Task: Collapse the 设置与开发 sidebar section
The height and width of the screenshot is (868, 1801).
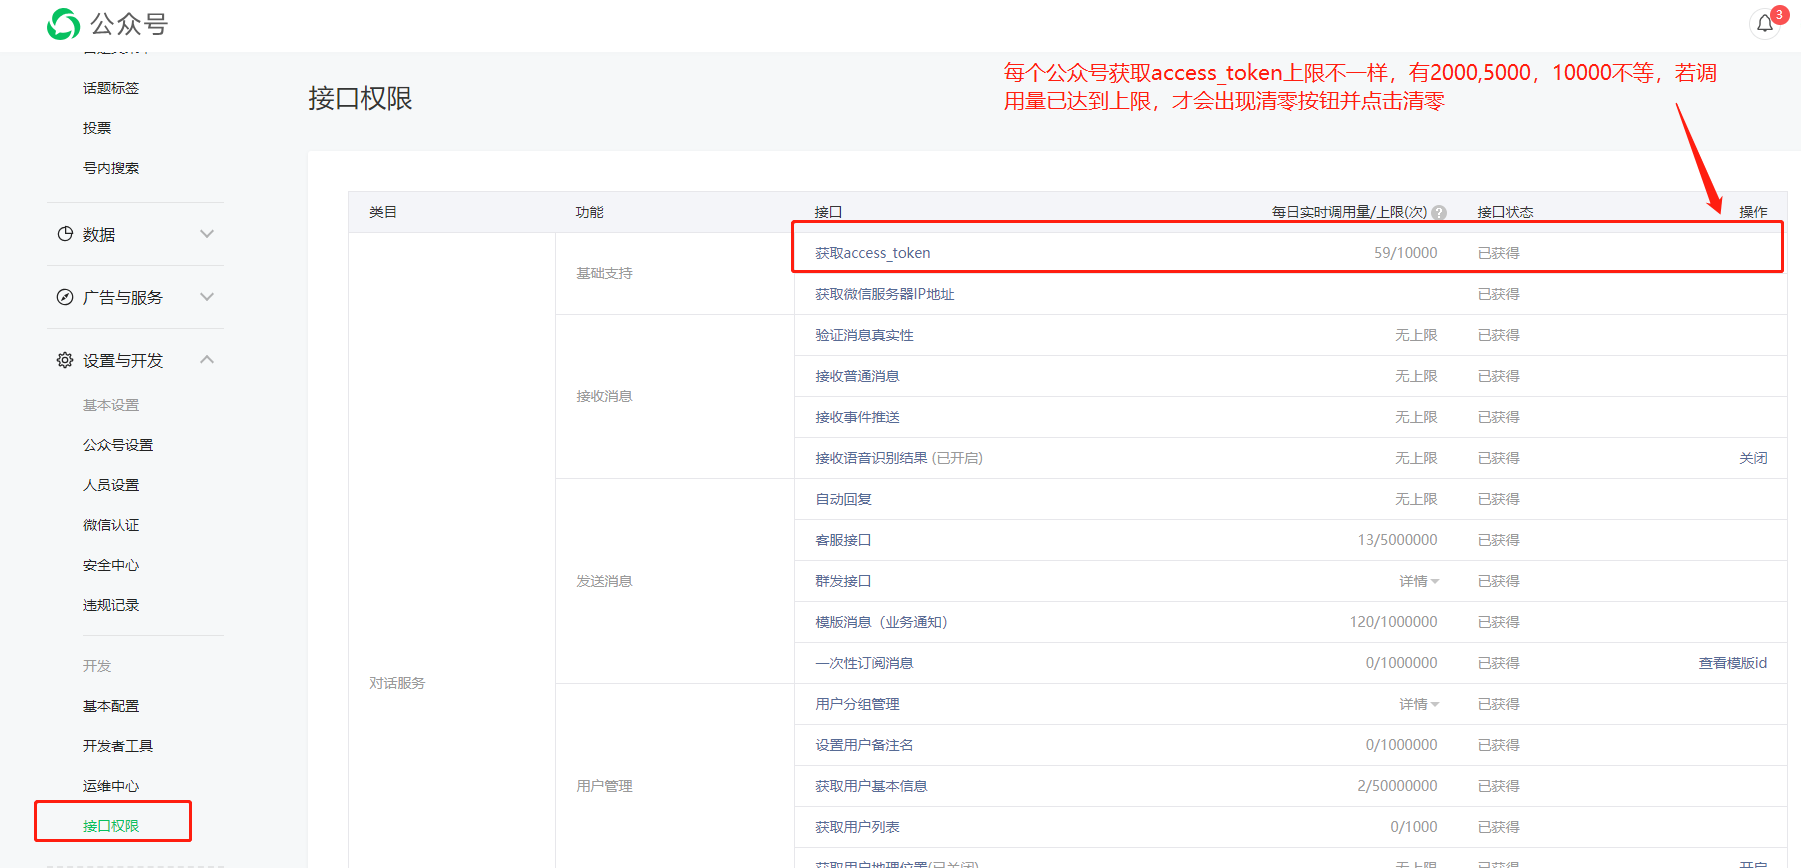Action: pyautogui.click(x=207, y=360)
